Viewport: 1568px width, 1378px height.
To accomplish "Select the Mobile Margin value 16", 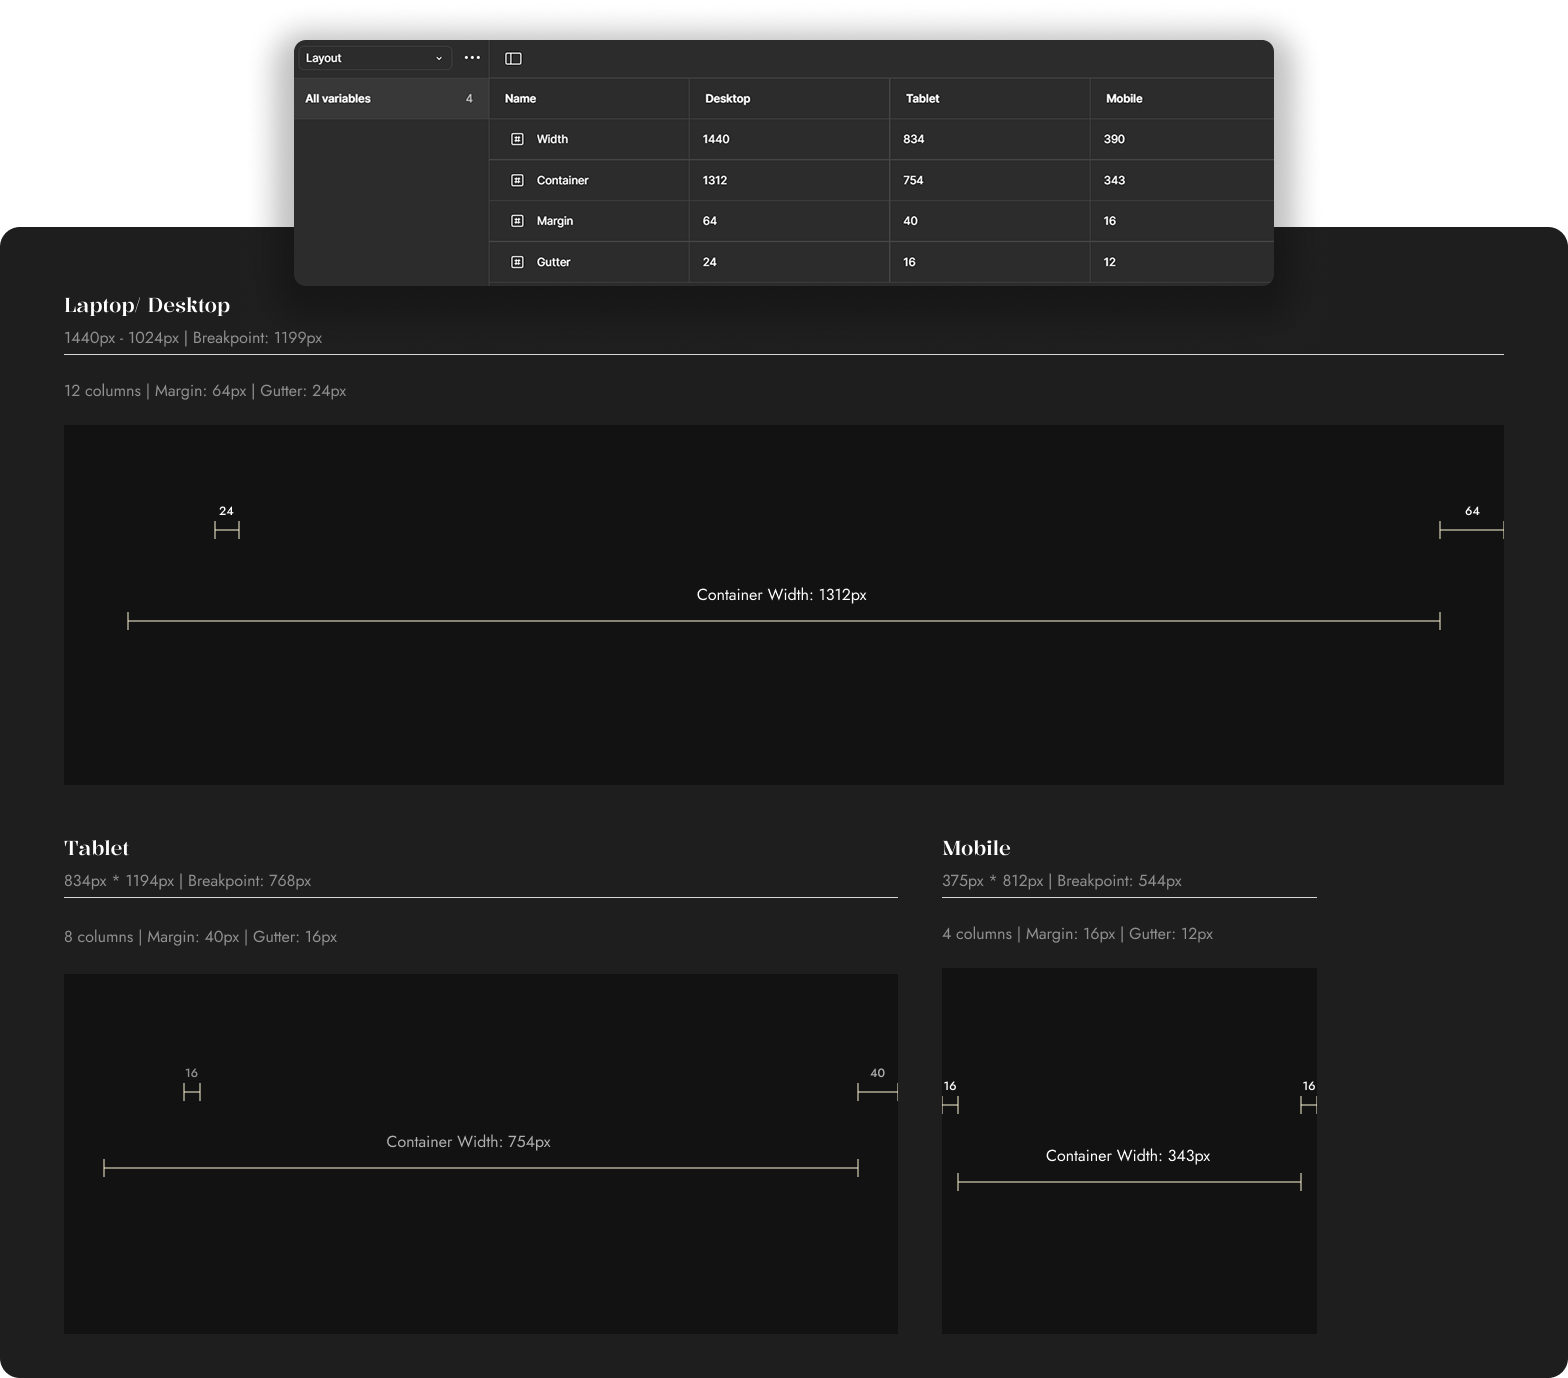I will [1110, 221].
